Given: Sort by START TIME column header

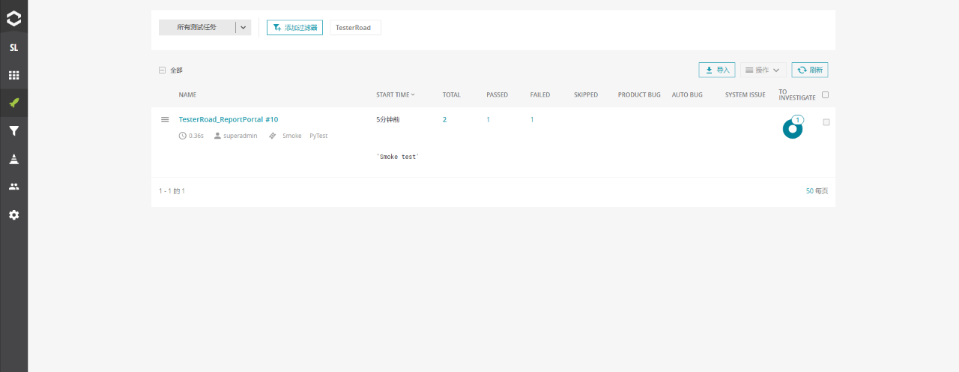Looking at the screenshot, I should (x=395, y=95).
